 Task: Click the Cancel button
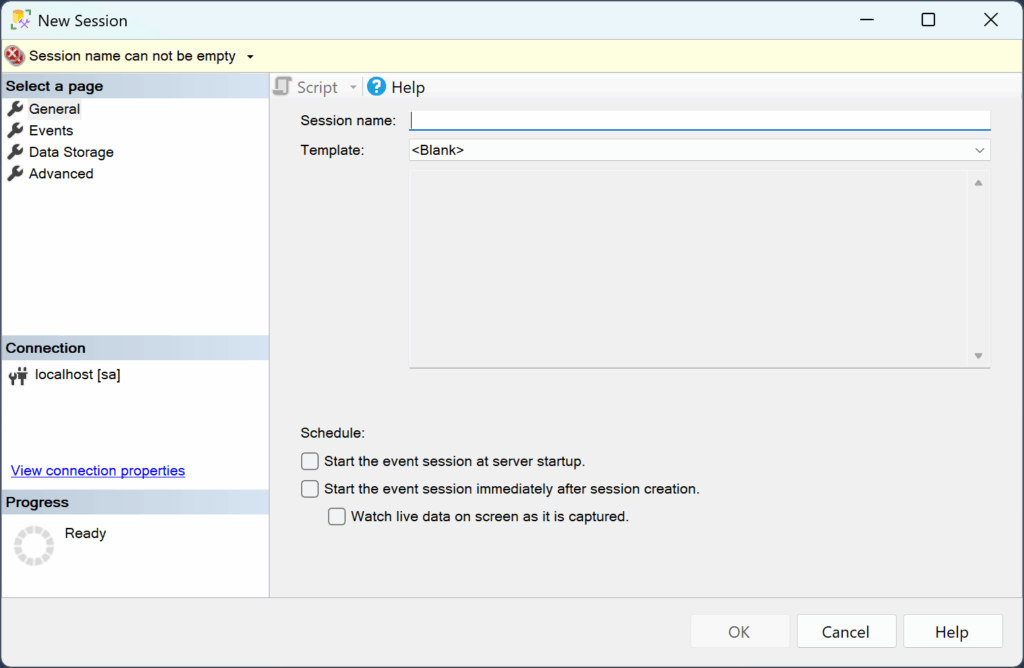(x=846, y=631)
